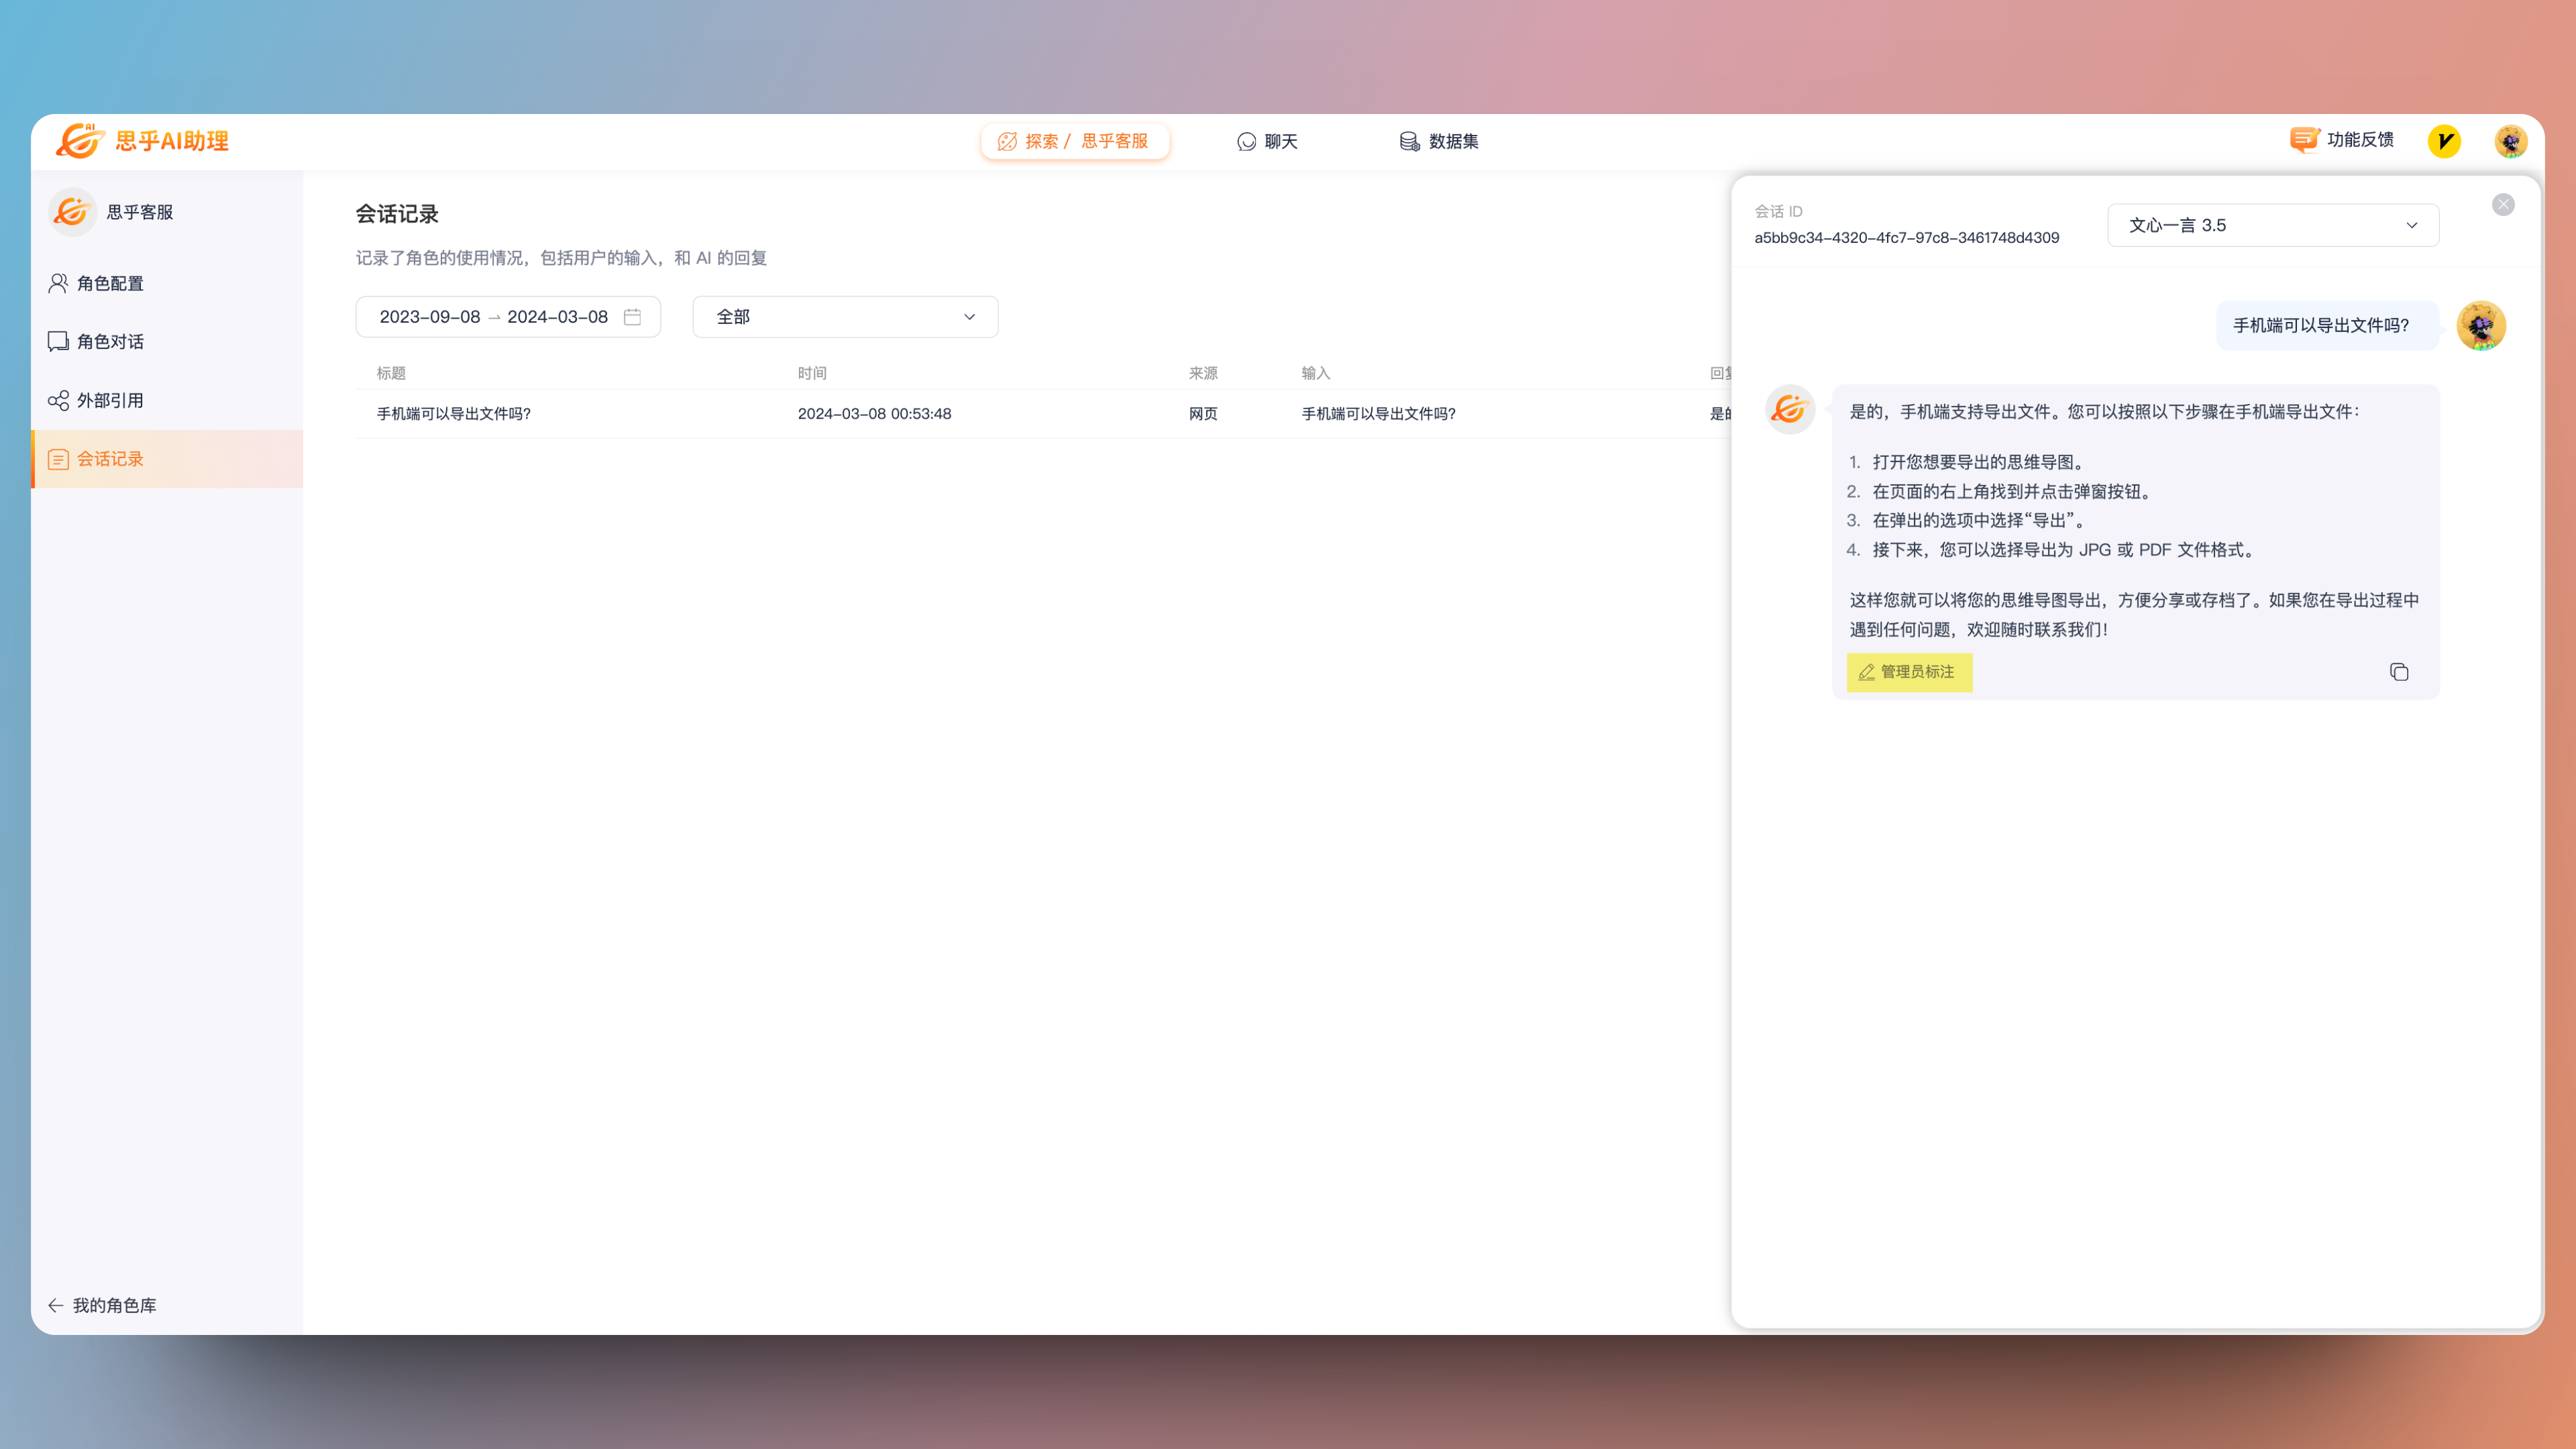Click the 思乎AI助理 logo
The width and height of the screenshot is (2576, 1449).
coord(143,141)
